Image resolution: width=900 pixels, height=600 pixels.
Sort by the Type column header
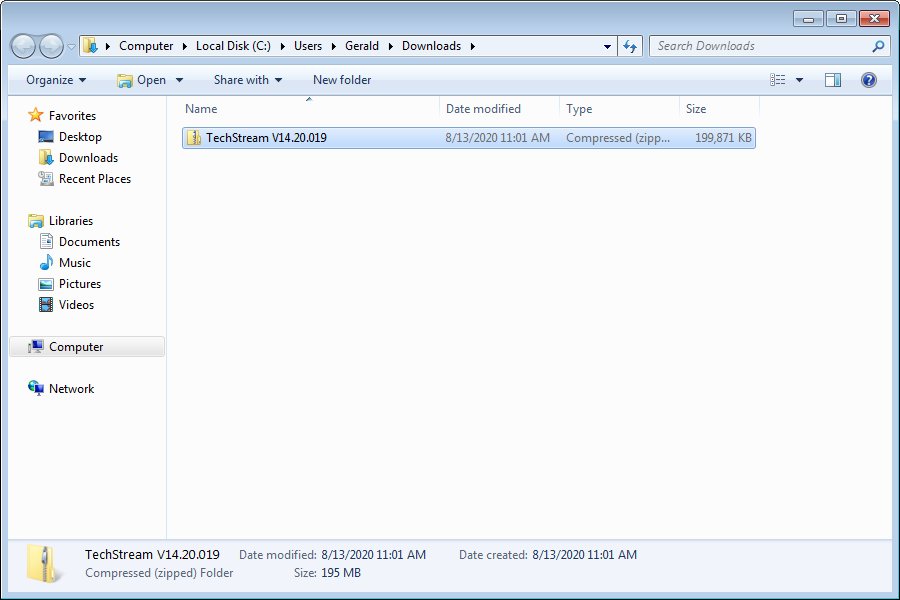(x=619, y=109)
